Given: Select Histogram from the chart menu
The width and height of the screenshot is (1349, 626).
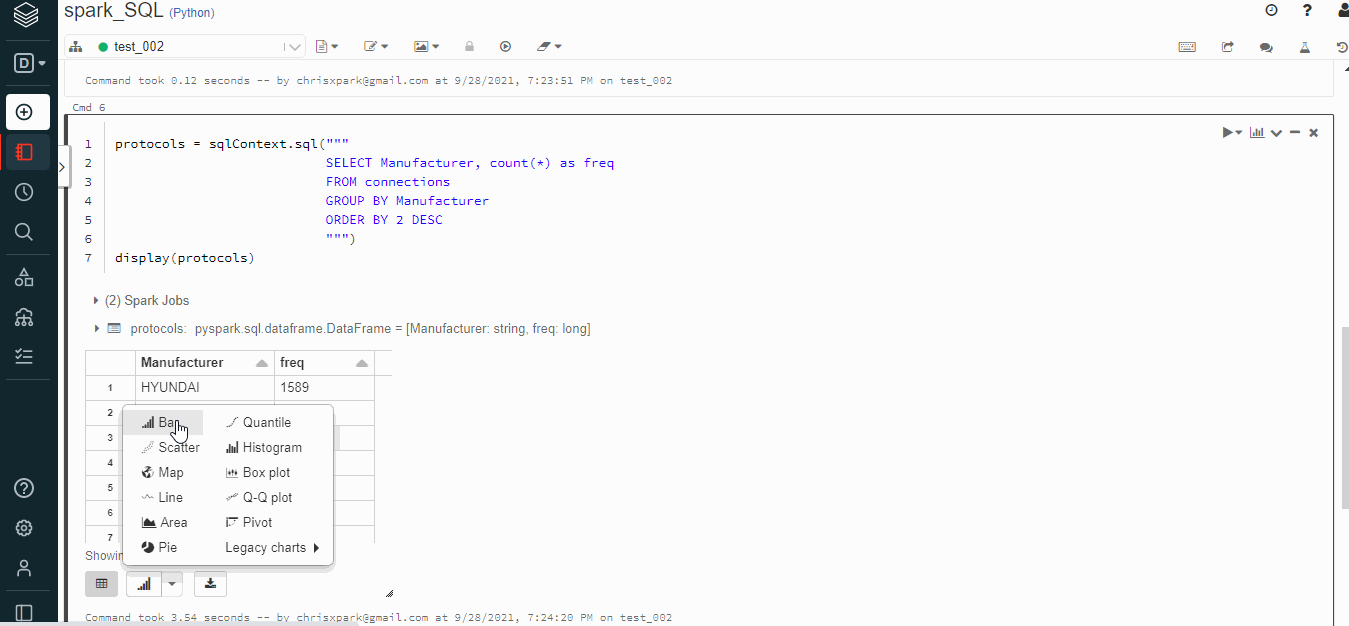Looking at the screenshot, I should point(271,447).
